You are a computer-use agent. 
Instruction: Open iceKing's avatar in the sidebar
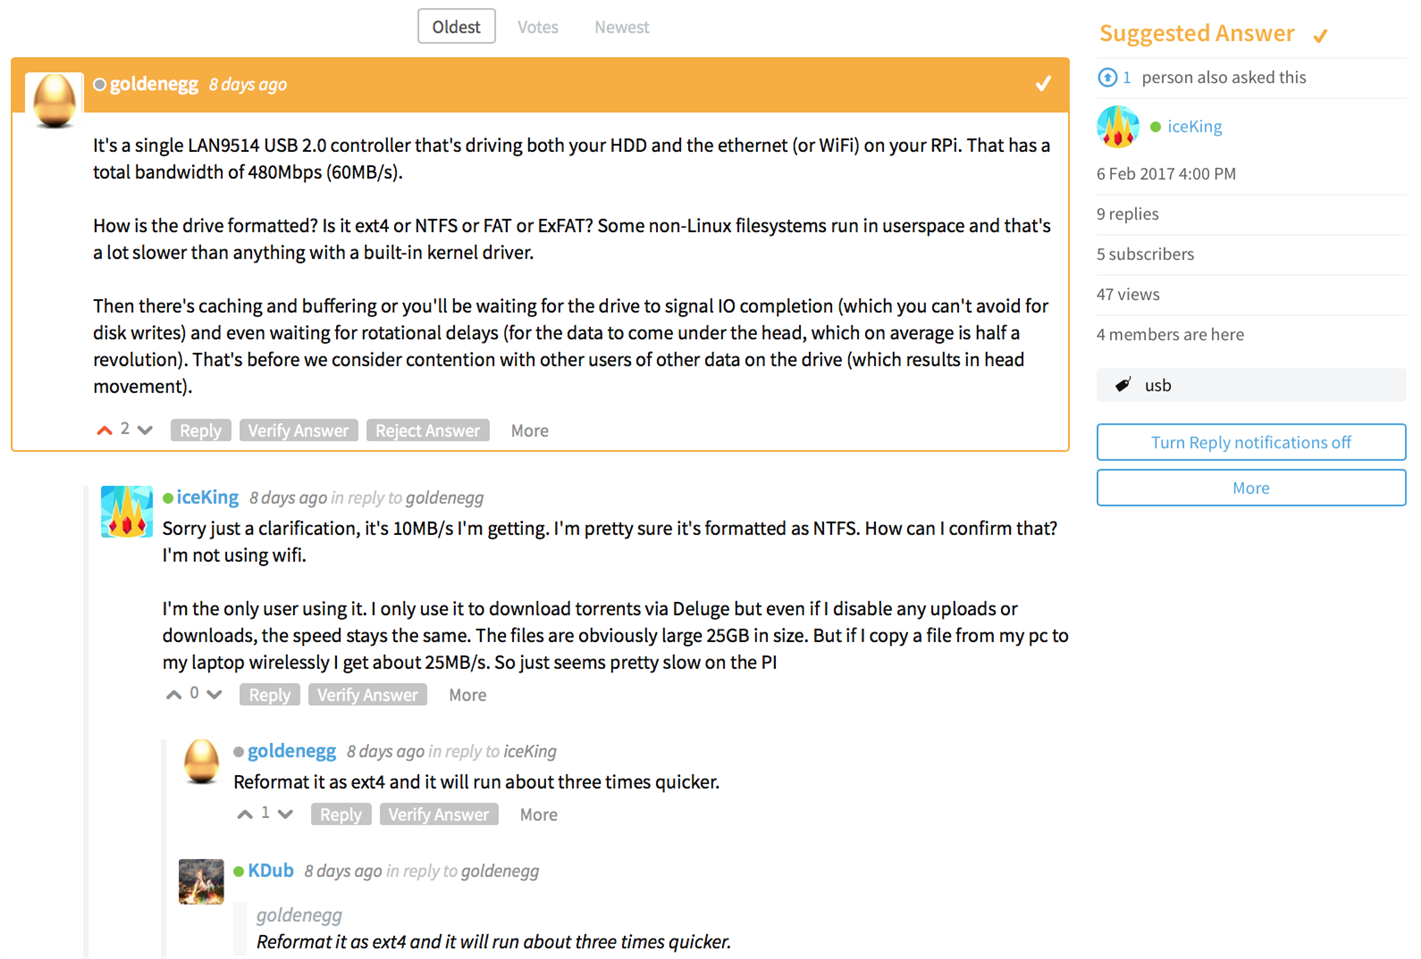click(1118, 127)
